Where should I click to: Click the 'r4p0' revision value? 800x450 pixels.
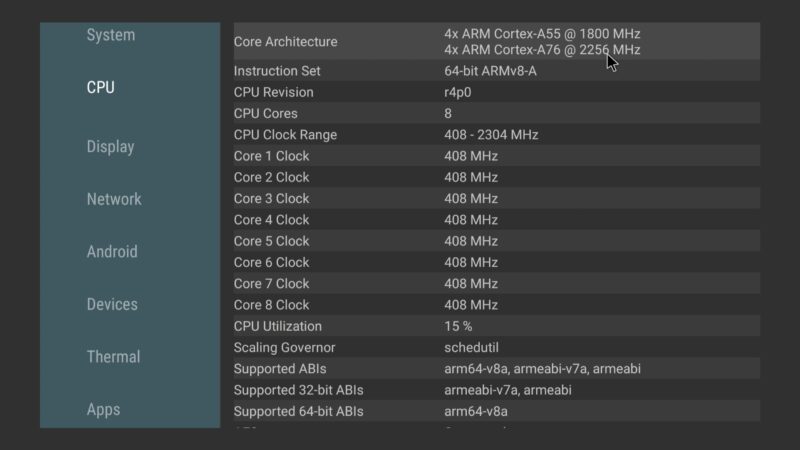[458, 92]
